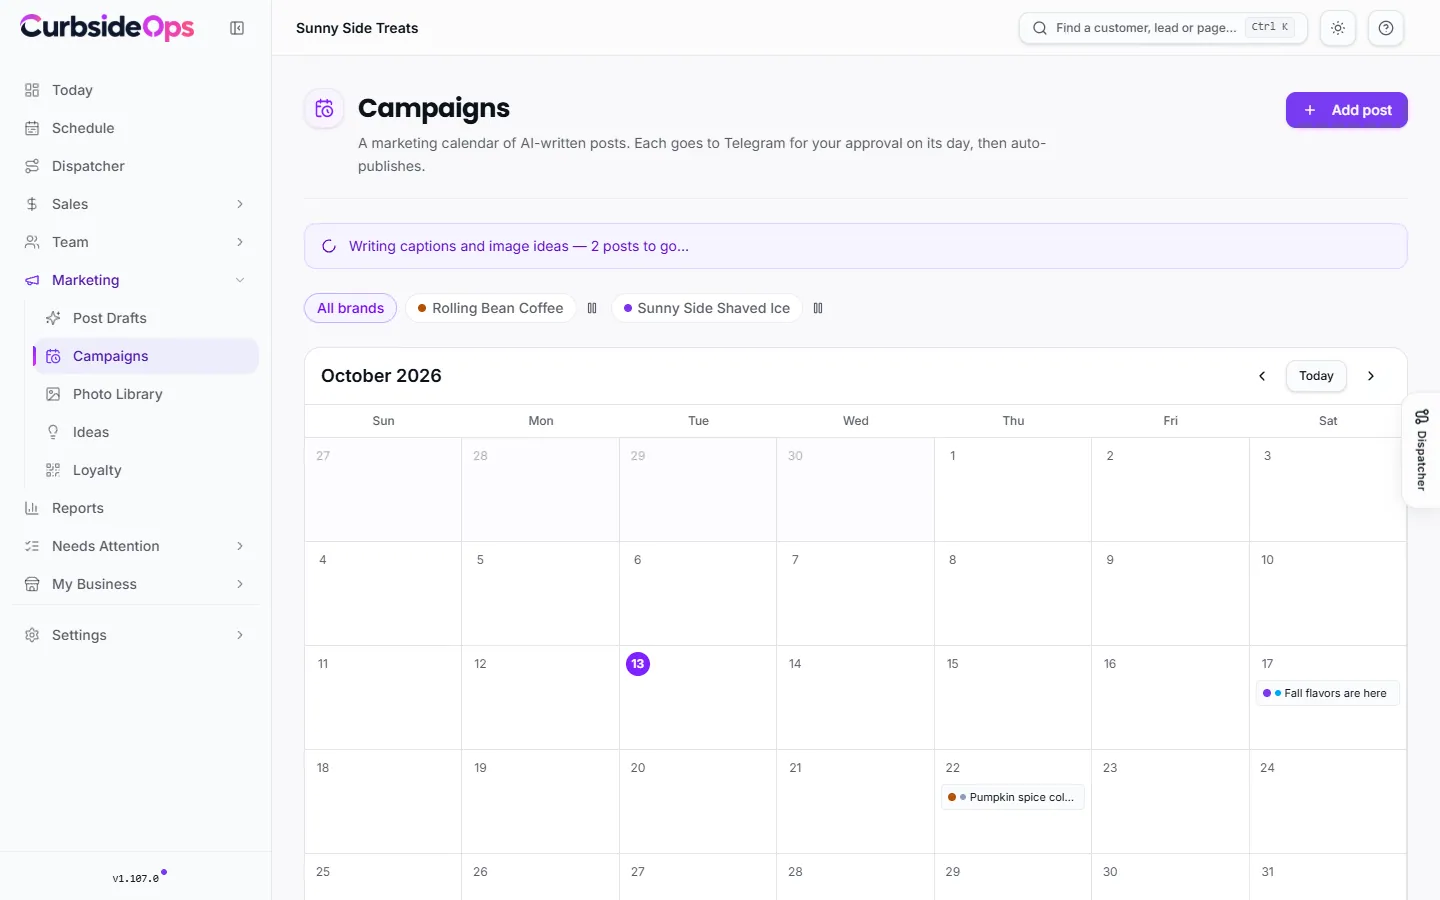This screenshot has width=1440, height=900.
Task: Click the Marketing megaphone icon
Action: (x=32, y=280)
